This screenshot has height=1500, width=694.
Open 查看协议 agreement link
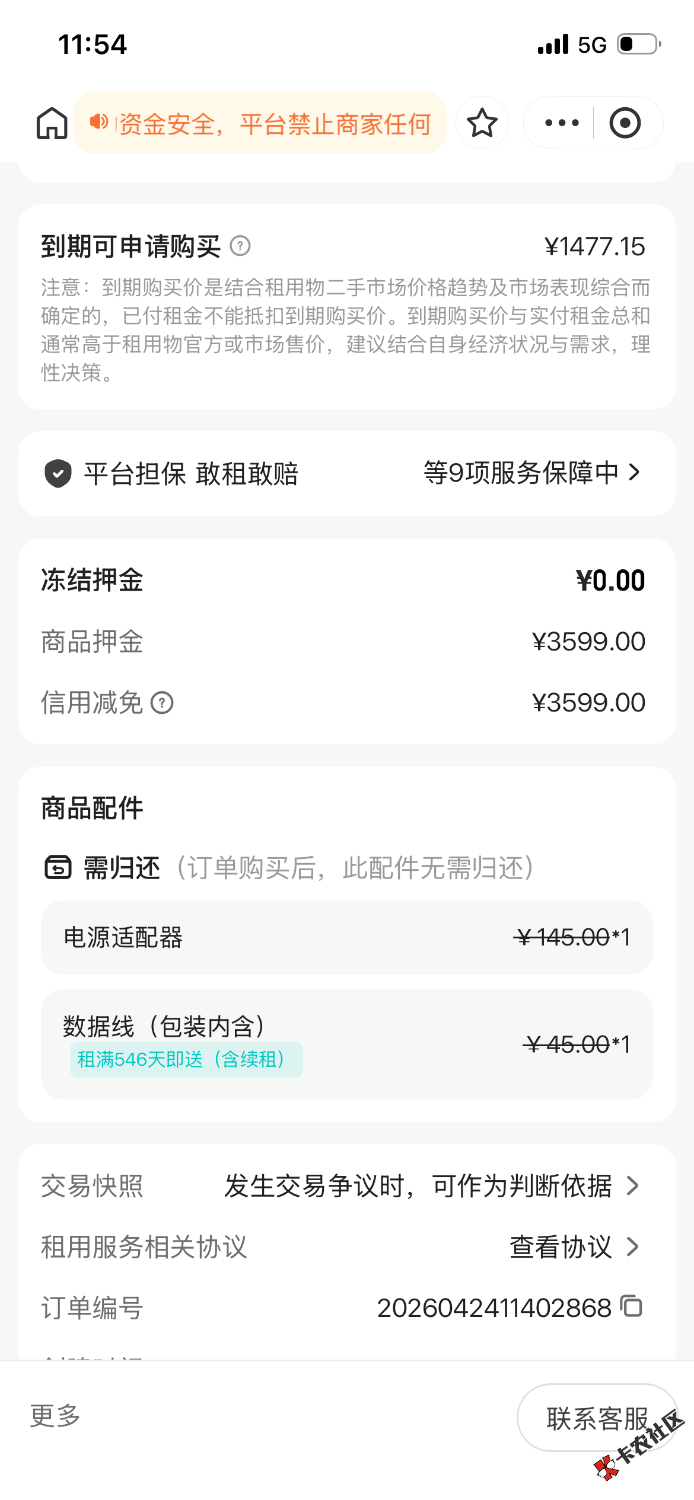click(574, 1247)
